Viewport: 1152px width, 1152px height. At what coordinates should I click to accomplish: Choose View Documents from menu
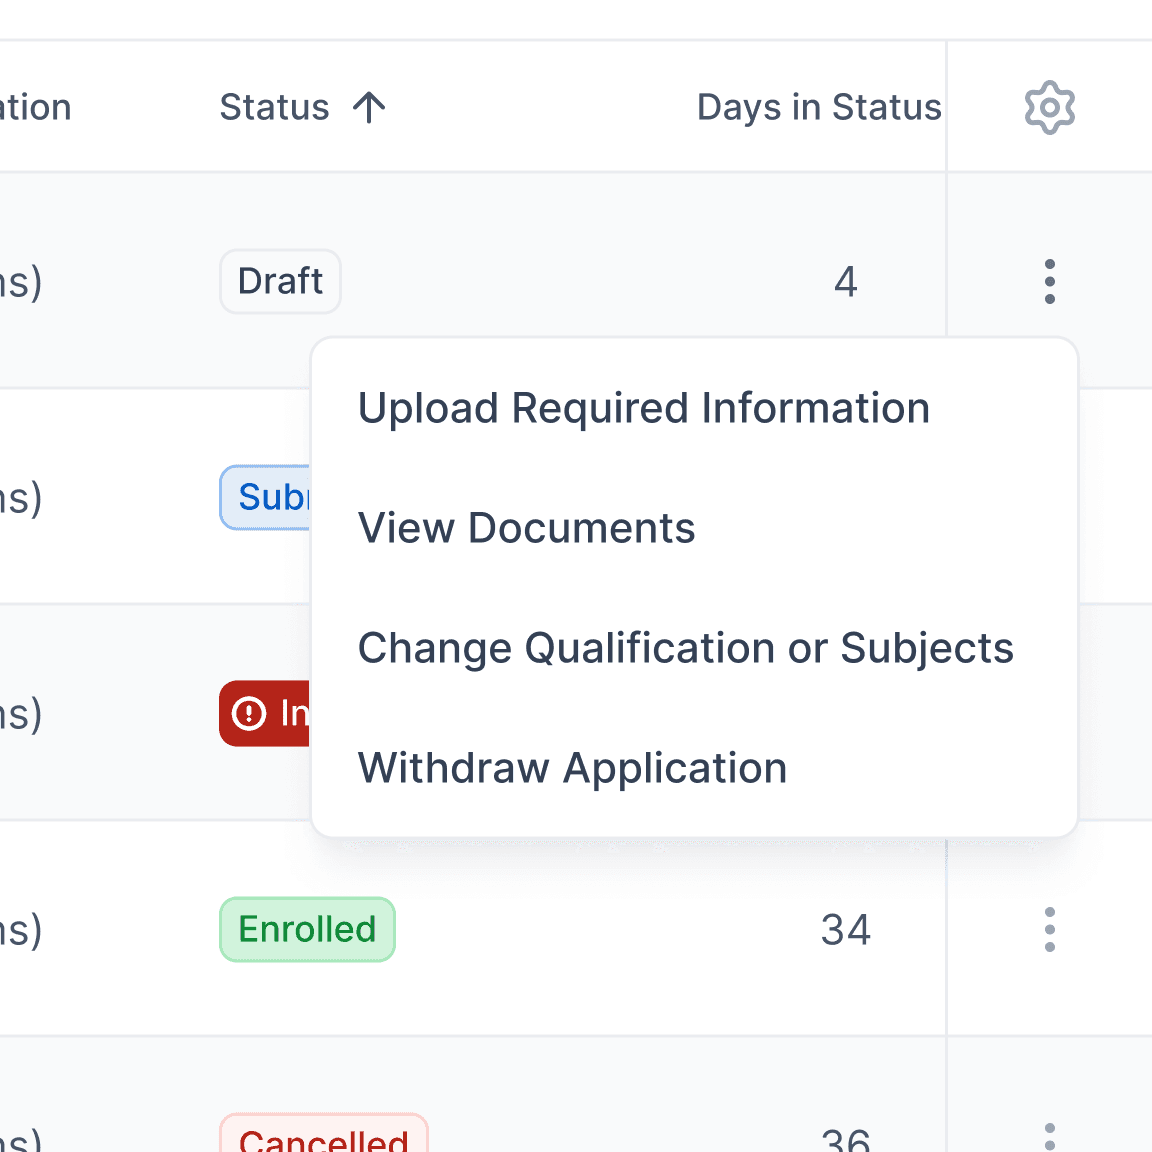[526, 528]
